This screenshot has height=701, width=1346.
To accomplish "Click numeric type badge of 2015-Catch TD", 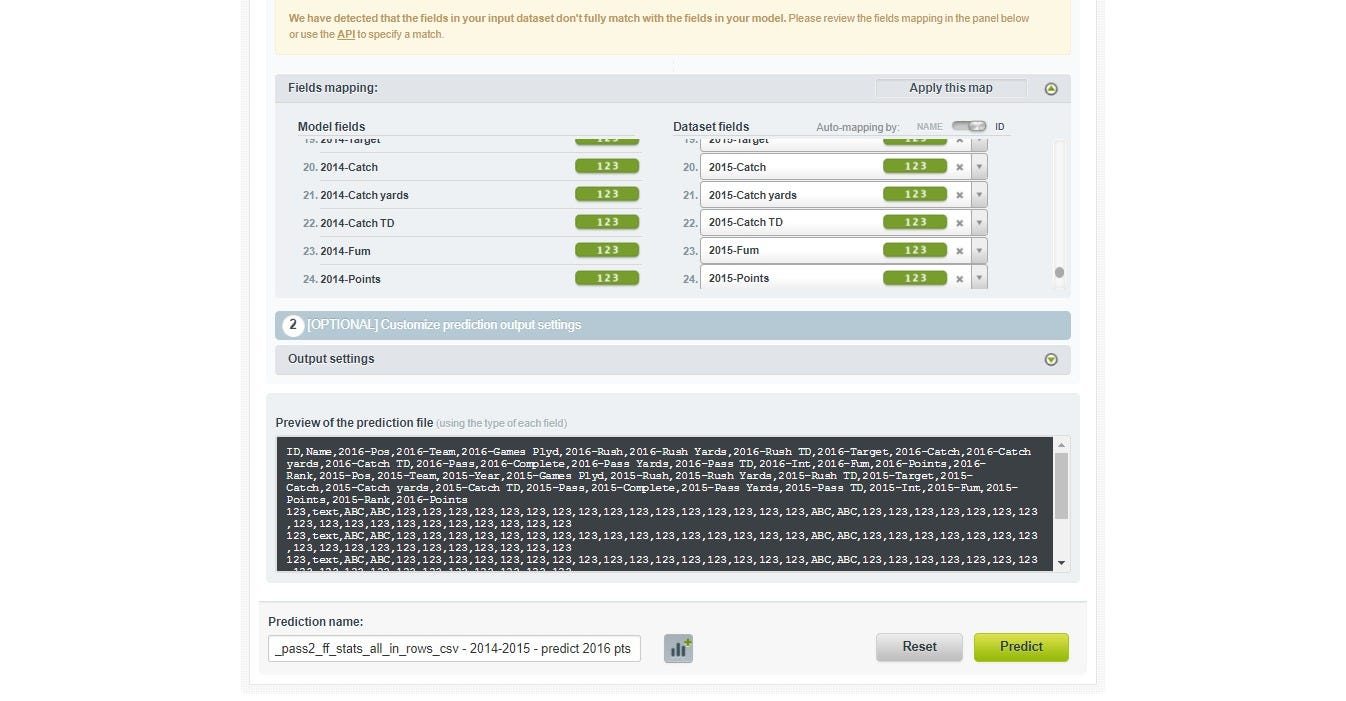I will pos(915,222).
